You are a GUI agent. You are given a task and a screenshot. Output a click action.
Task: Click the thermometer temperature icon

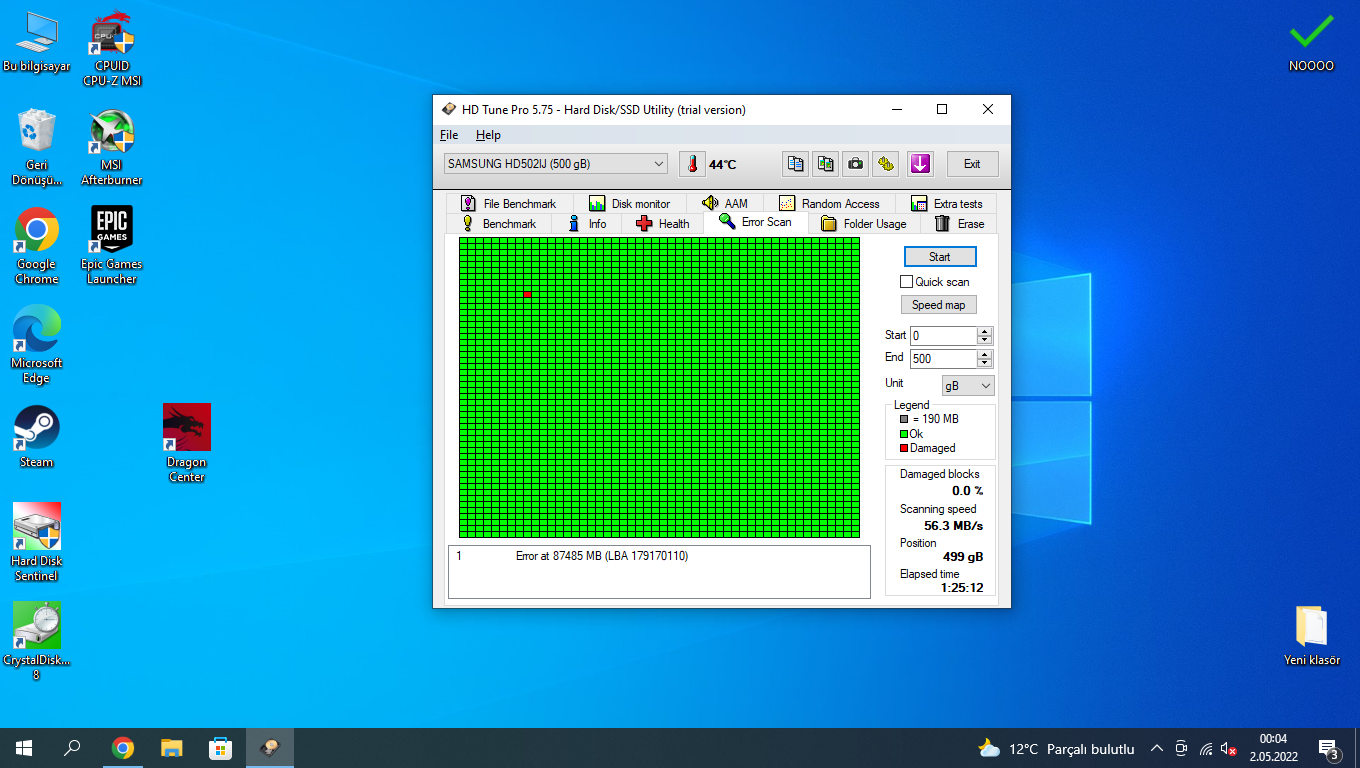692,164
